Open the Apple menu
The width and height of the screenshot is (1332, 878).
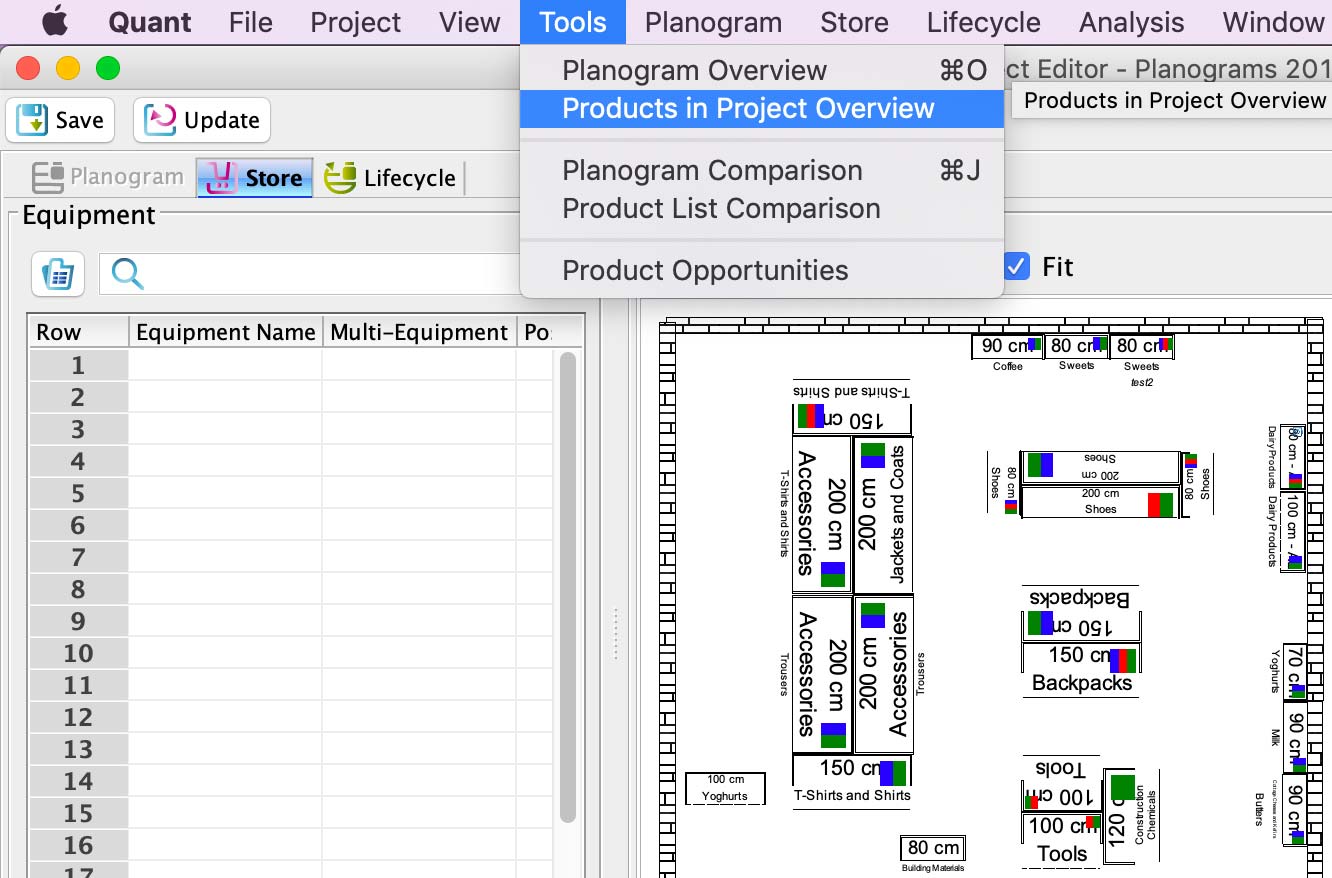click(54, 22)
